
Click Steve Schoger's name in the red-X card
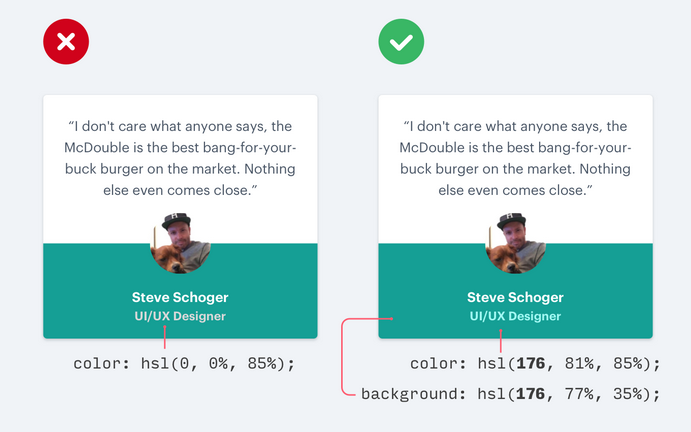point(180,297)
